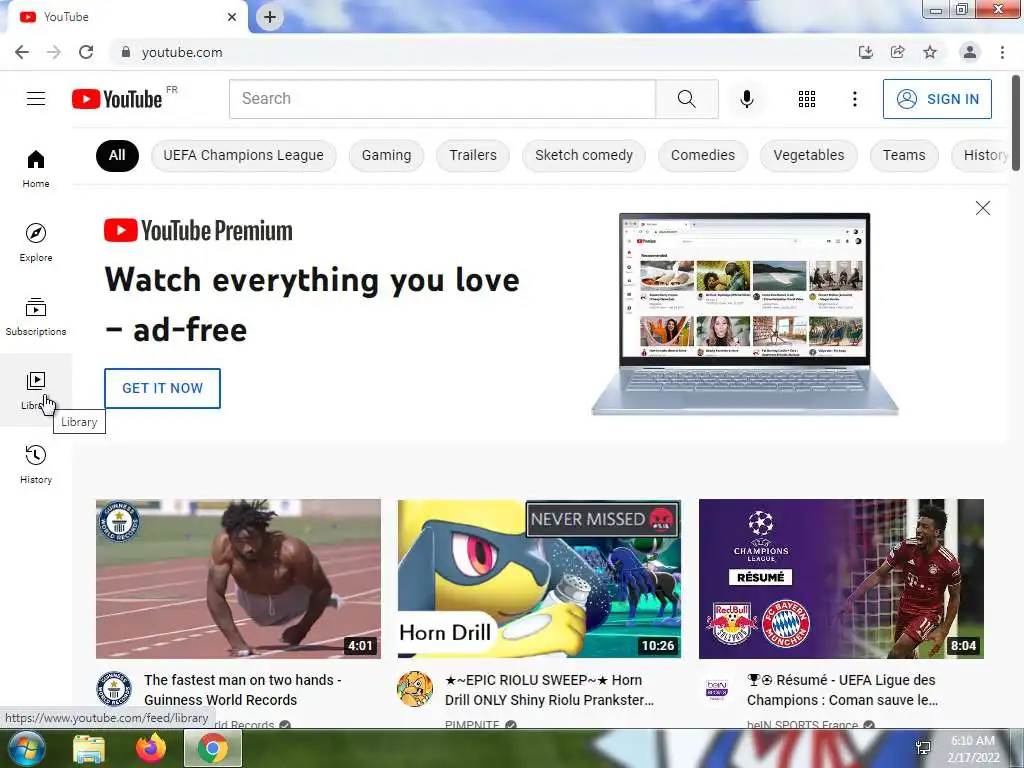
Task: Open Chrome three-dot menu
Action: [1002, 52]
